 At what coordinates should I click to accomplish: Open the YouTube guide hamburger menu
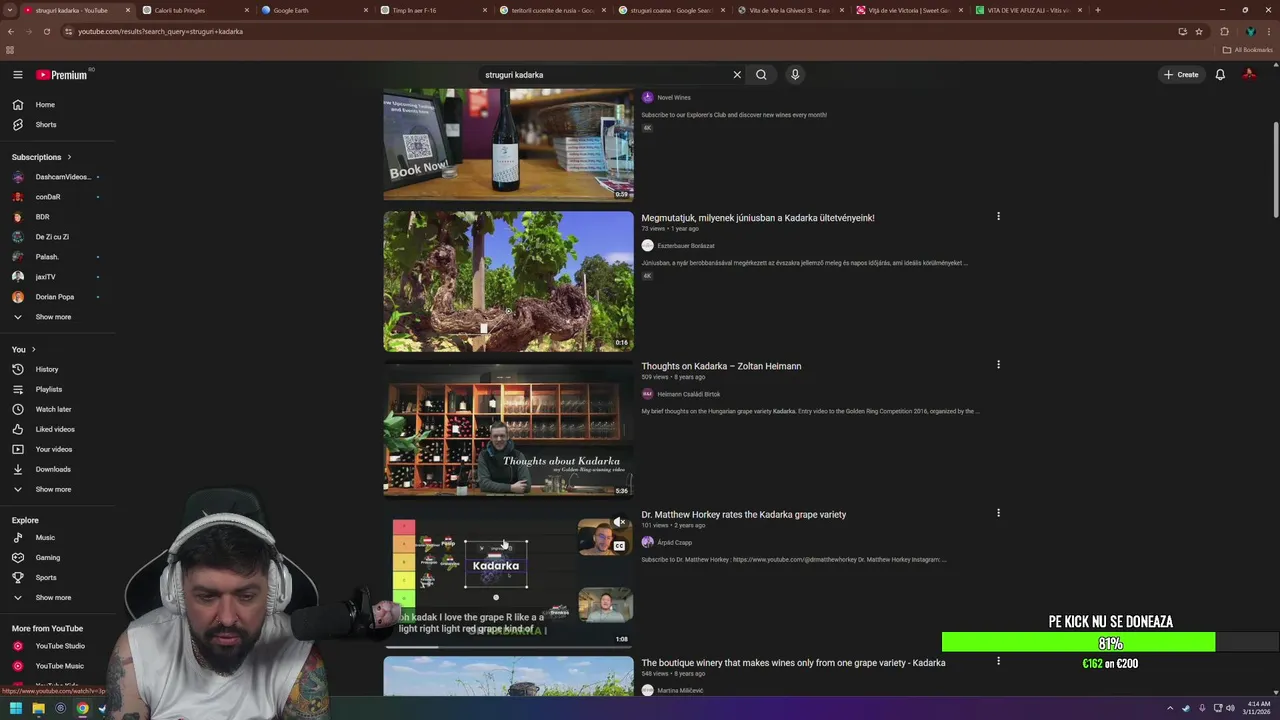[x=17, y=75]
